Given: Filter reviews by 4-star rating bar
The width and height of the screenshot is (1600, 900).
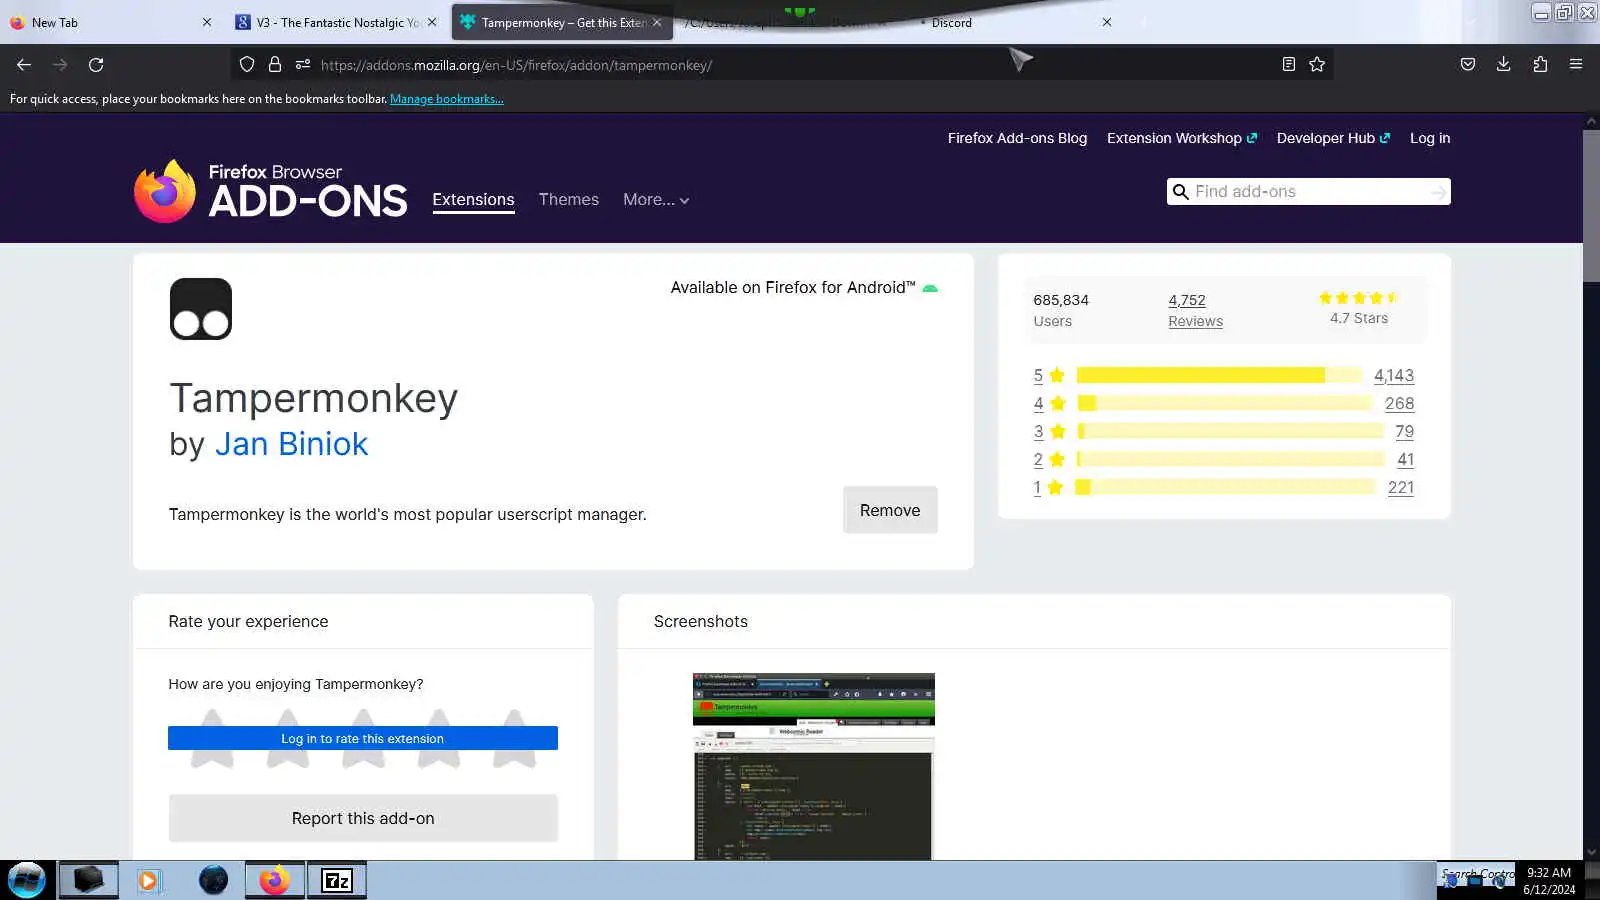Looking at the screenshot, I should pyautogui.click(x=1224, y=403).
